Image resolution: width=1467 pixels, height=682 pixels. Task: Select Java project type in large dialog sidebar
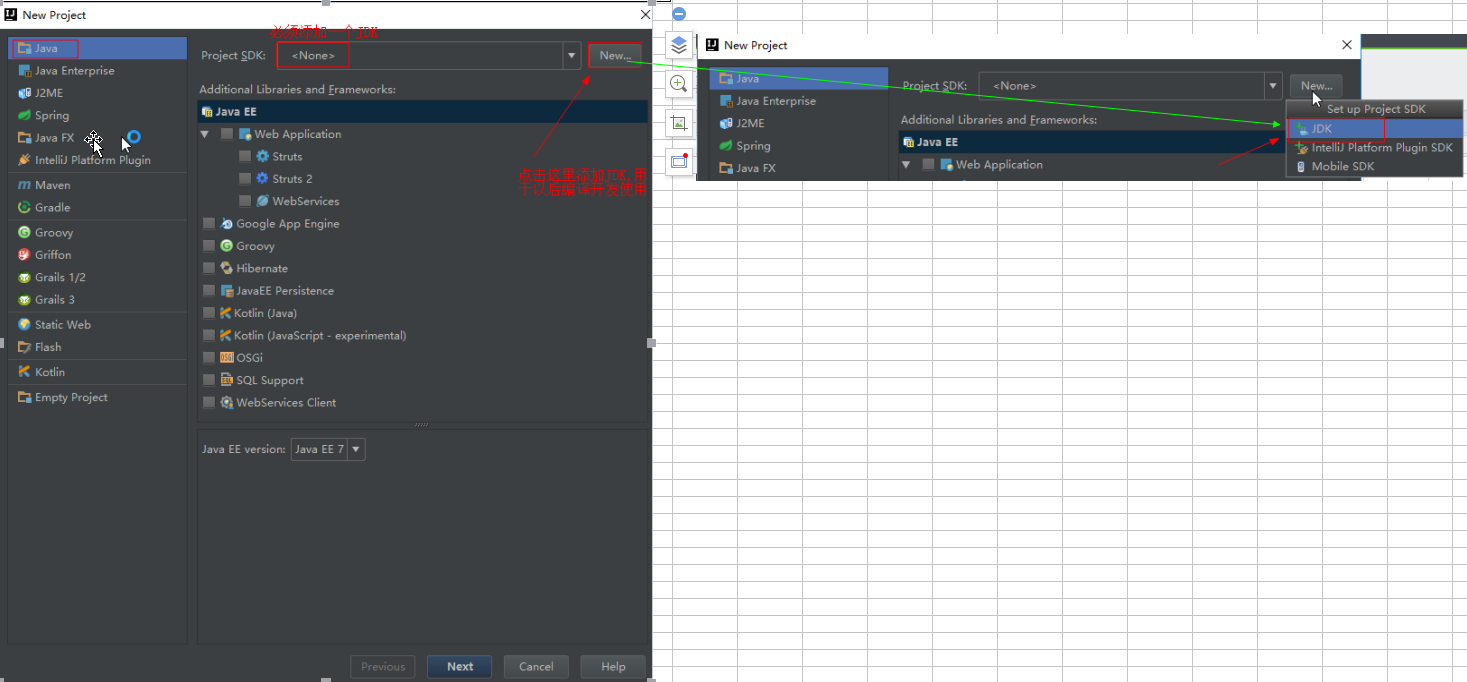click(x=97, y=48)
